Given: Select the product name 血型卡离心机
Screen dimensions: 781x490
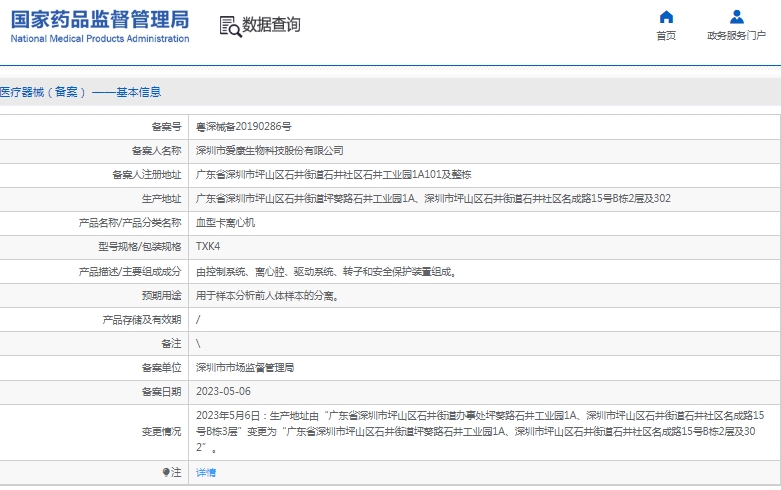Looking at the screenshot, I should 225,223.
